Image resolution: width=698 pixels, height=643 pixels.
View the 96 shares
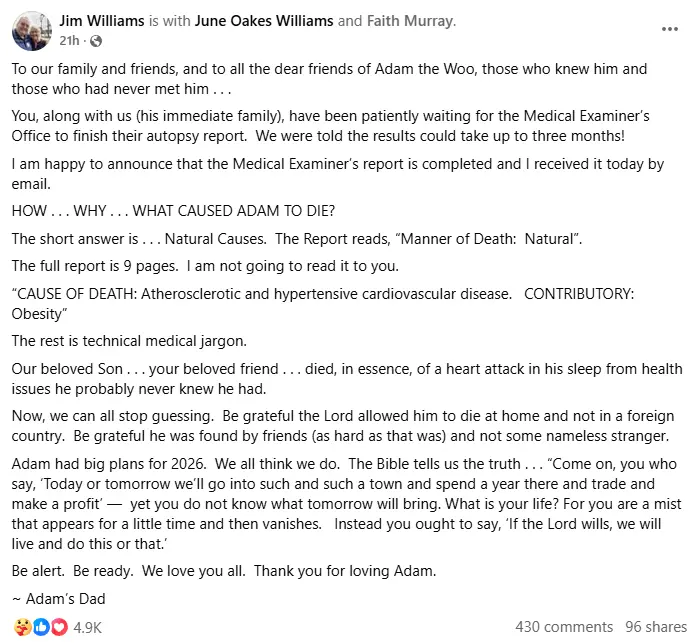point(654,627)
